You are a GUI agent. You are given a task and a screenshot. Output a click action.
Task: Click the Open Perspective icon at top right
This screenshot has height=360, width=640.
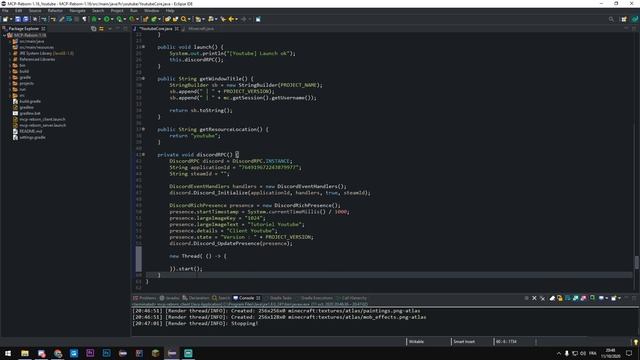point(624,19)
